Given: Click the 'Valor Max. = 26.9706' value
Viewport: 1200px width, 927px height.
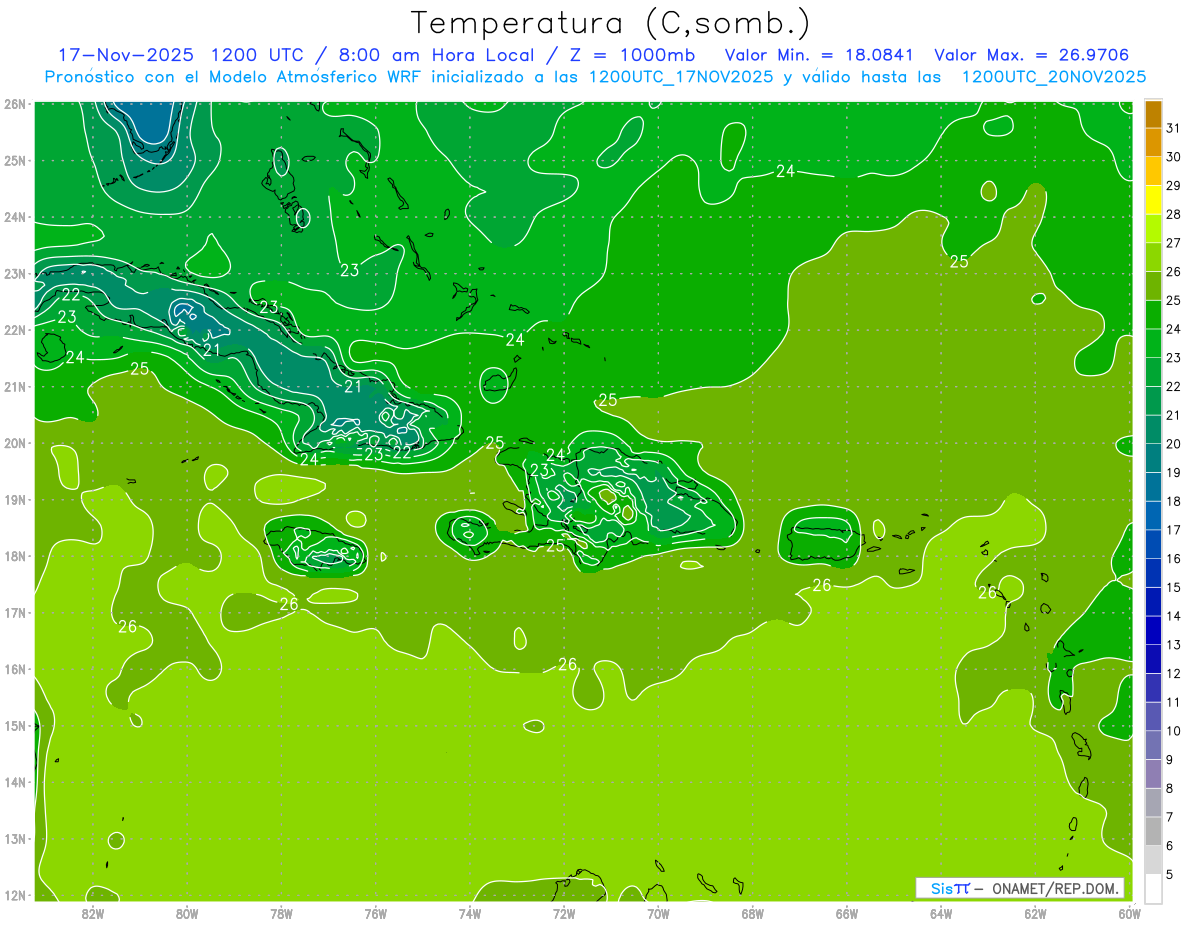Looking at the screenshot, I should pyautogui.click(x=1031, y=55).
